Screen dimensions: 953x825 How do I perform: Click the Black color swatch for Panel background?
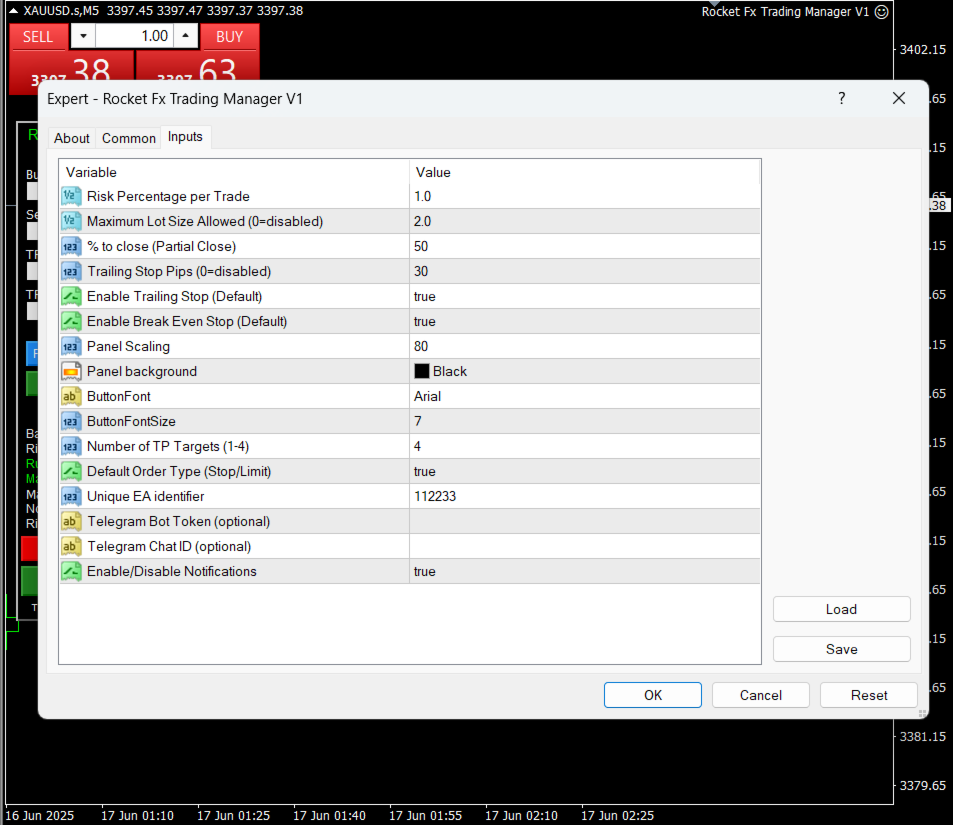click(x=422, y=371)
